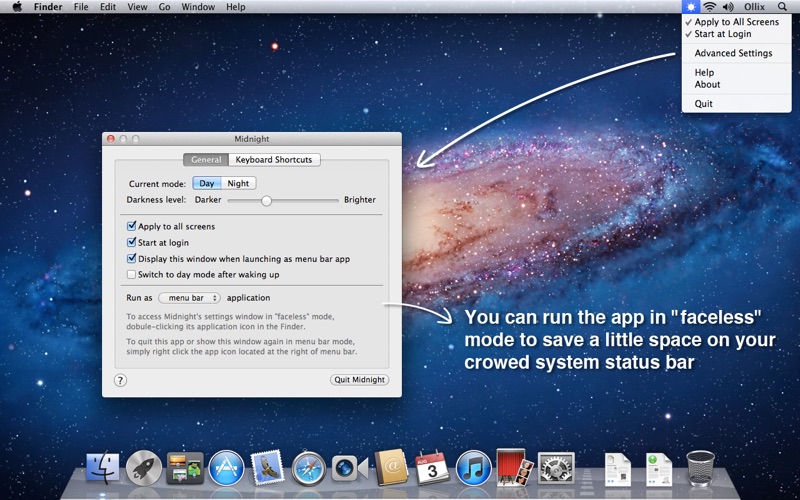
Task: Open the View menu
Action: (137, 7)
